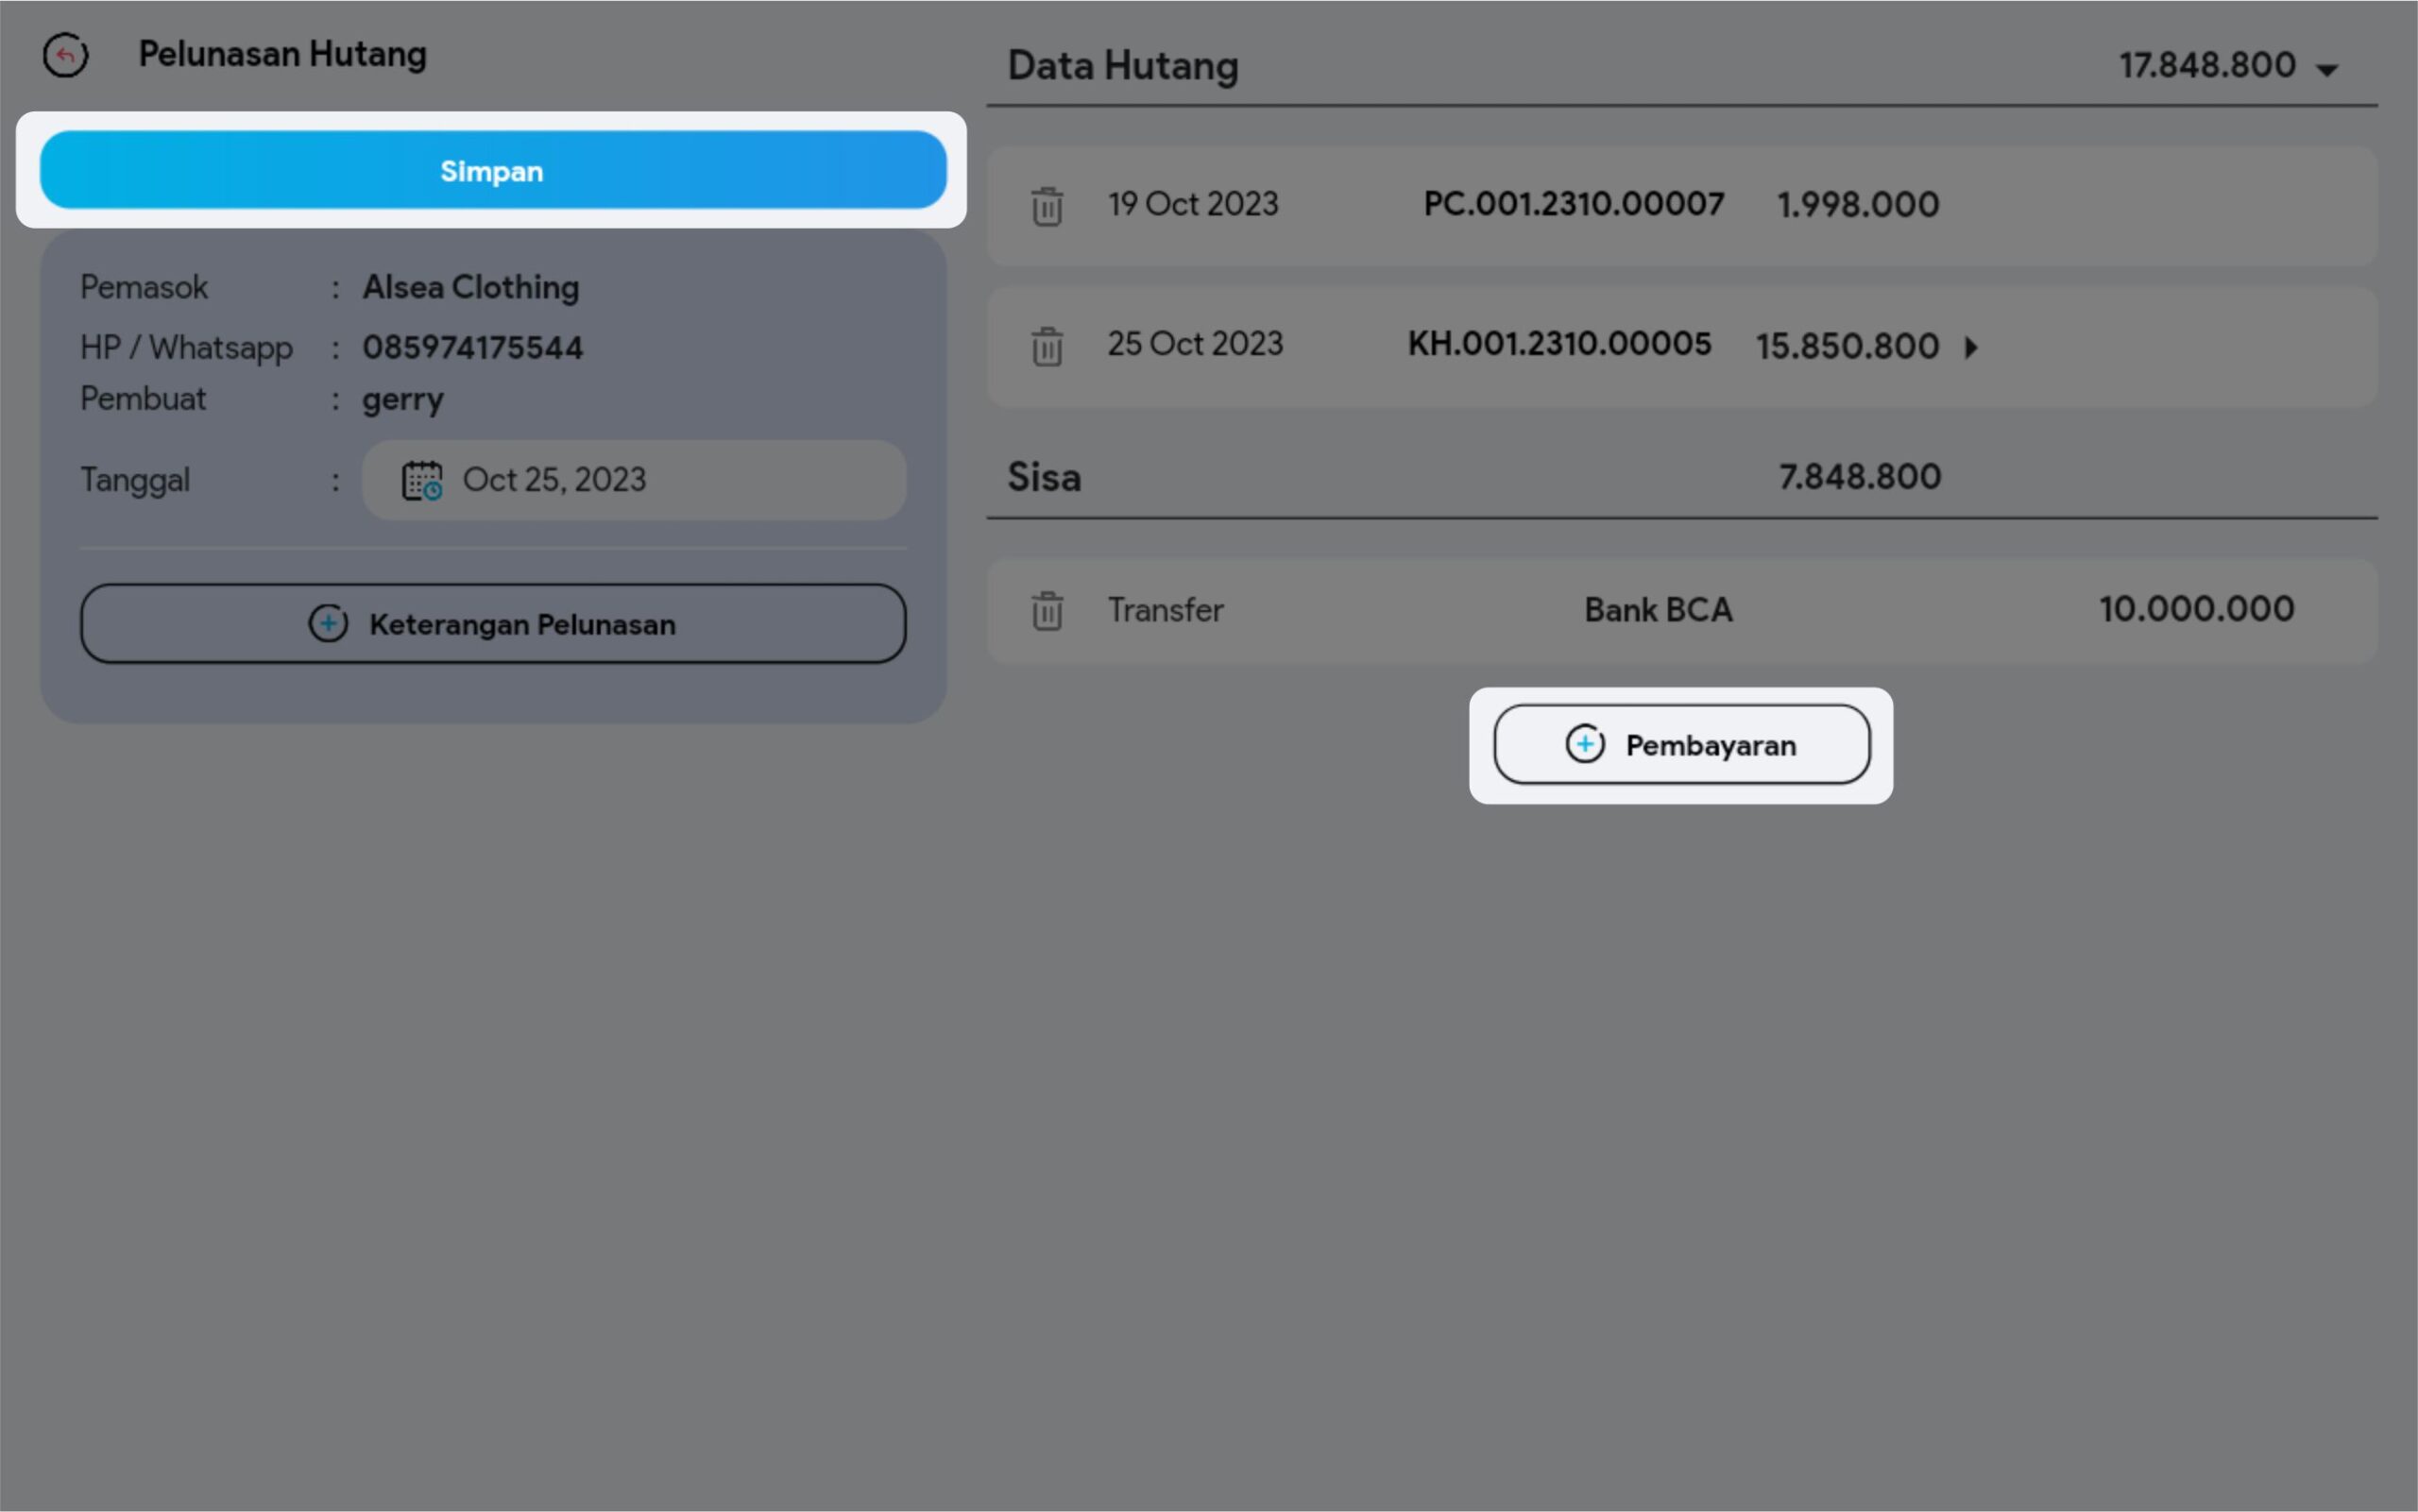Remove the Transfer Bank BCA payment
Image resolution: width=2418 pixels, height=1512 pixels.
[x=1047, y=610]
